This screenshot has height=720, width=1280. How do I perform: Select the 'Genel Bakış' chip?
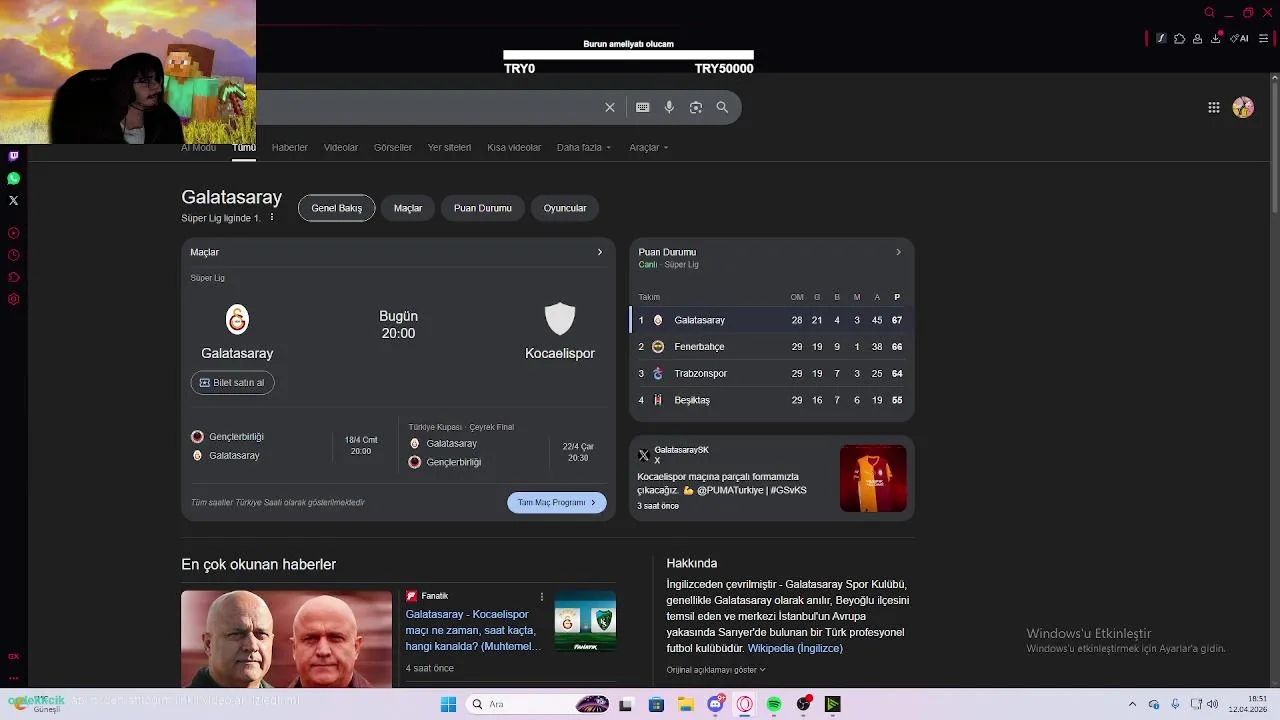[336, 208]
